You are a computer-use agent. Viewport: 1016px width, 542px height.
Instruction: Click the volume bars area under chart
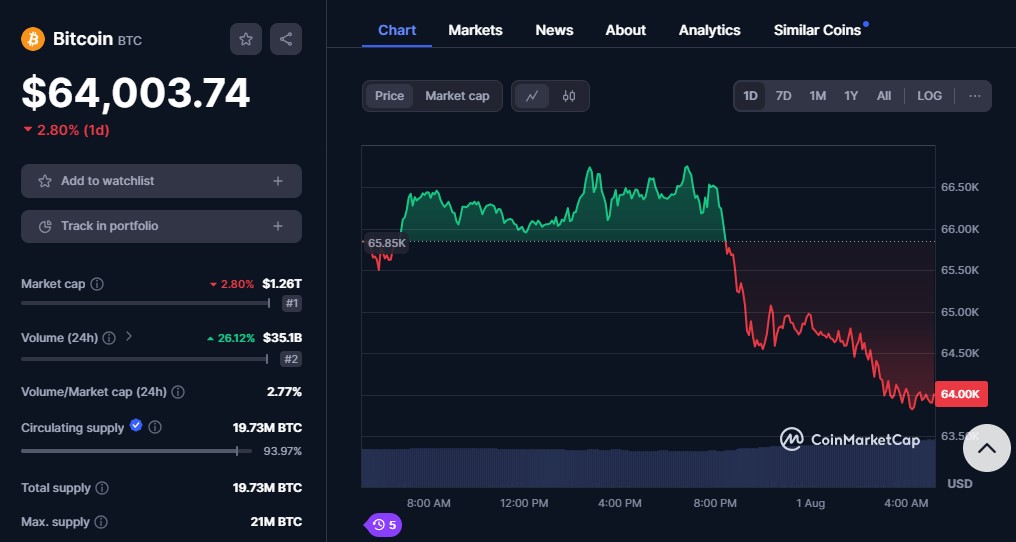[648, 467]
